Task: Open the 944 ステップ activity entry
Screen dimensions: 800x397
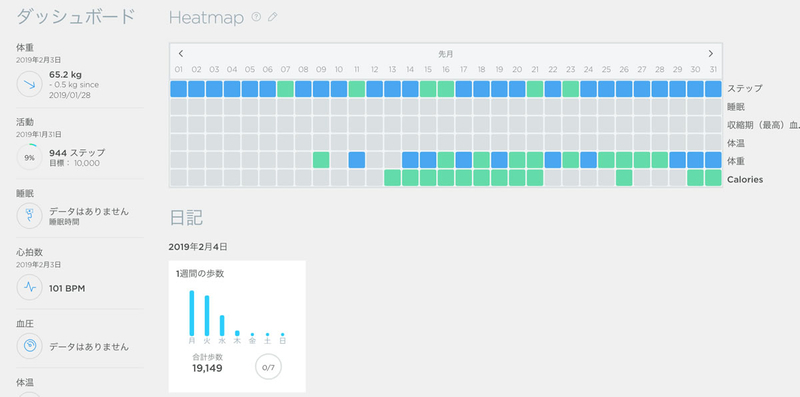Action: tap(77, 153)
